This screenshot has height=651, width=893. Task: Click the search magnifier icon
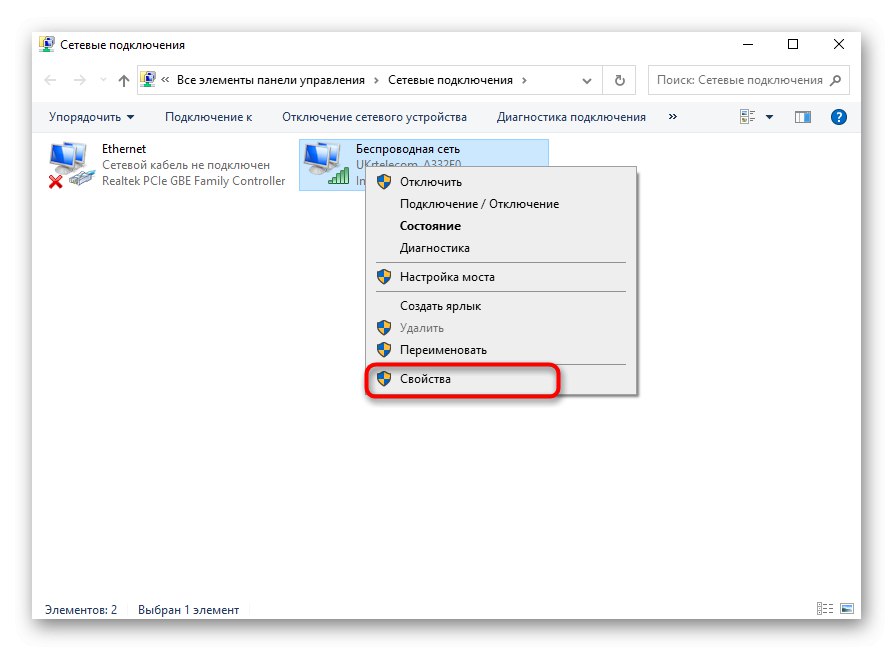(x=835, y=80)
